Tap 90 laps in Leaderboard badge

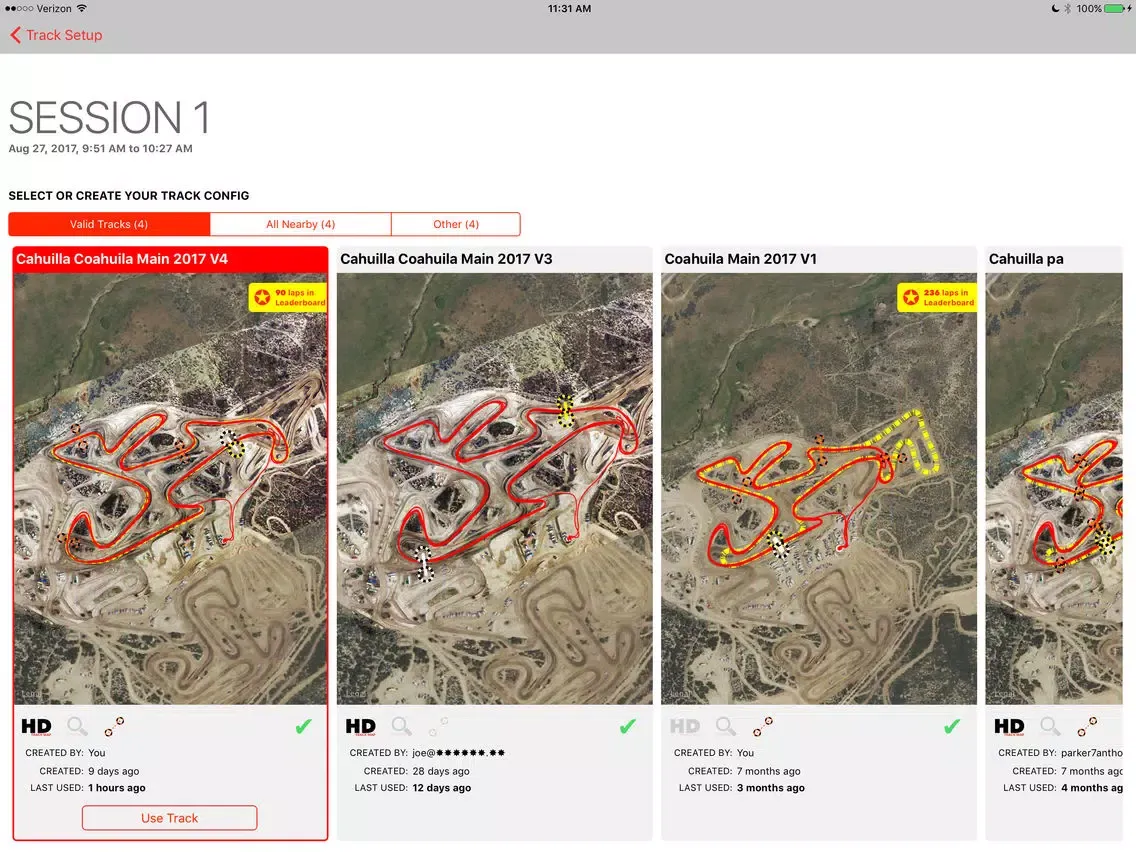[x=289, y=297]
